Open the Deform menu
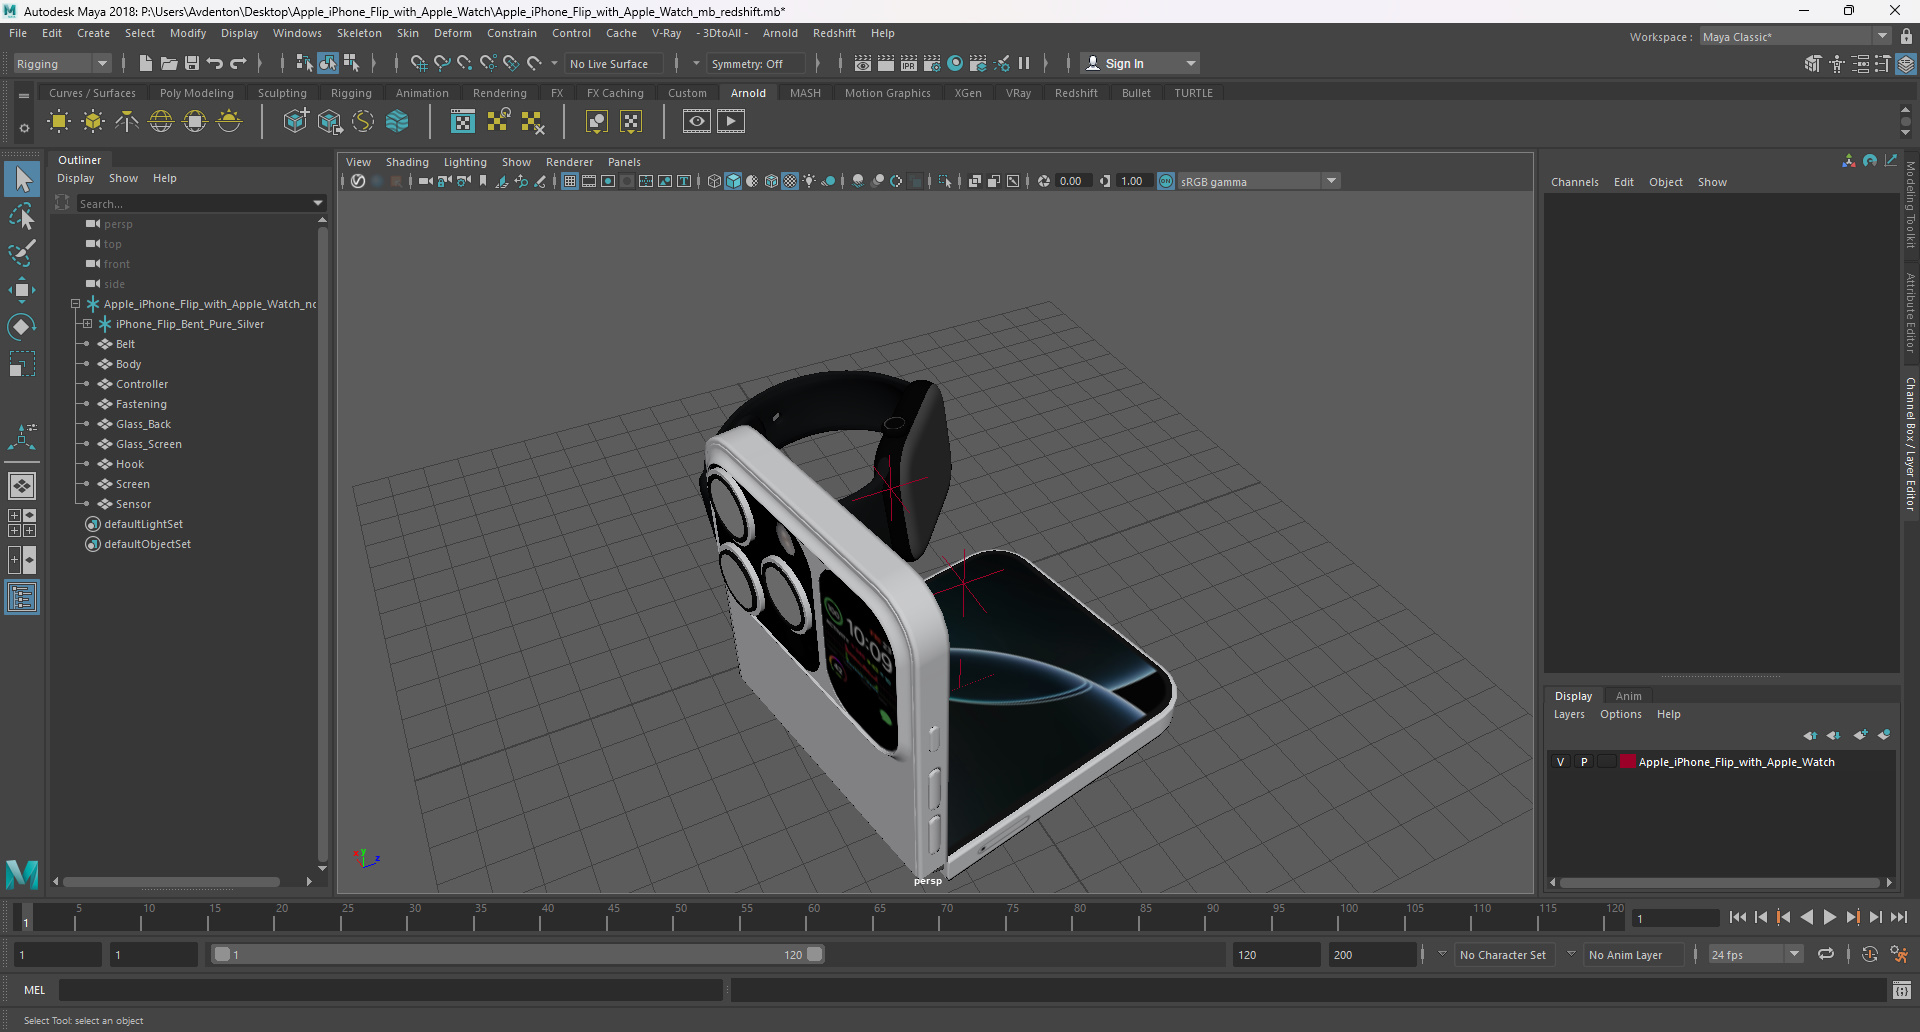 pyautogui.click(x=452, y=33)
